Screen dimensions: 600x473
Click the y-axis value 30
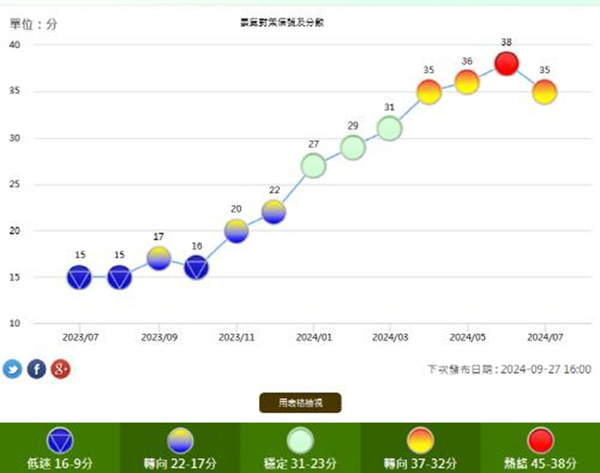click(x=15, y=138)
